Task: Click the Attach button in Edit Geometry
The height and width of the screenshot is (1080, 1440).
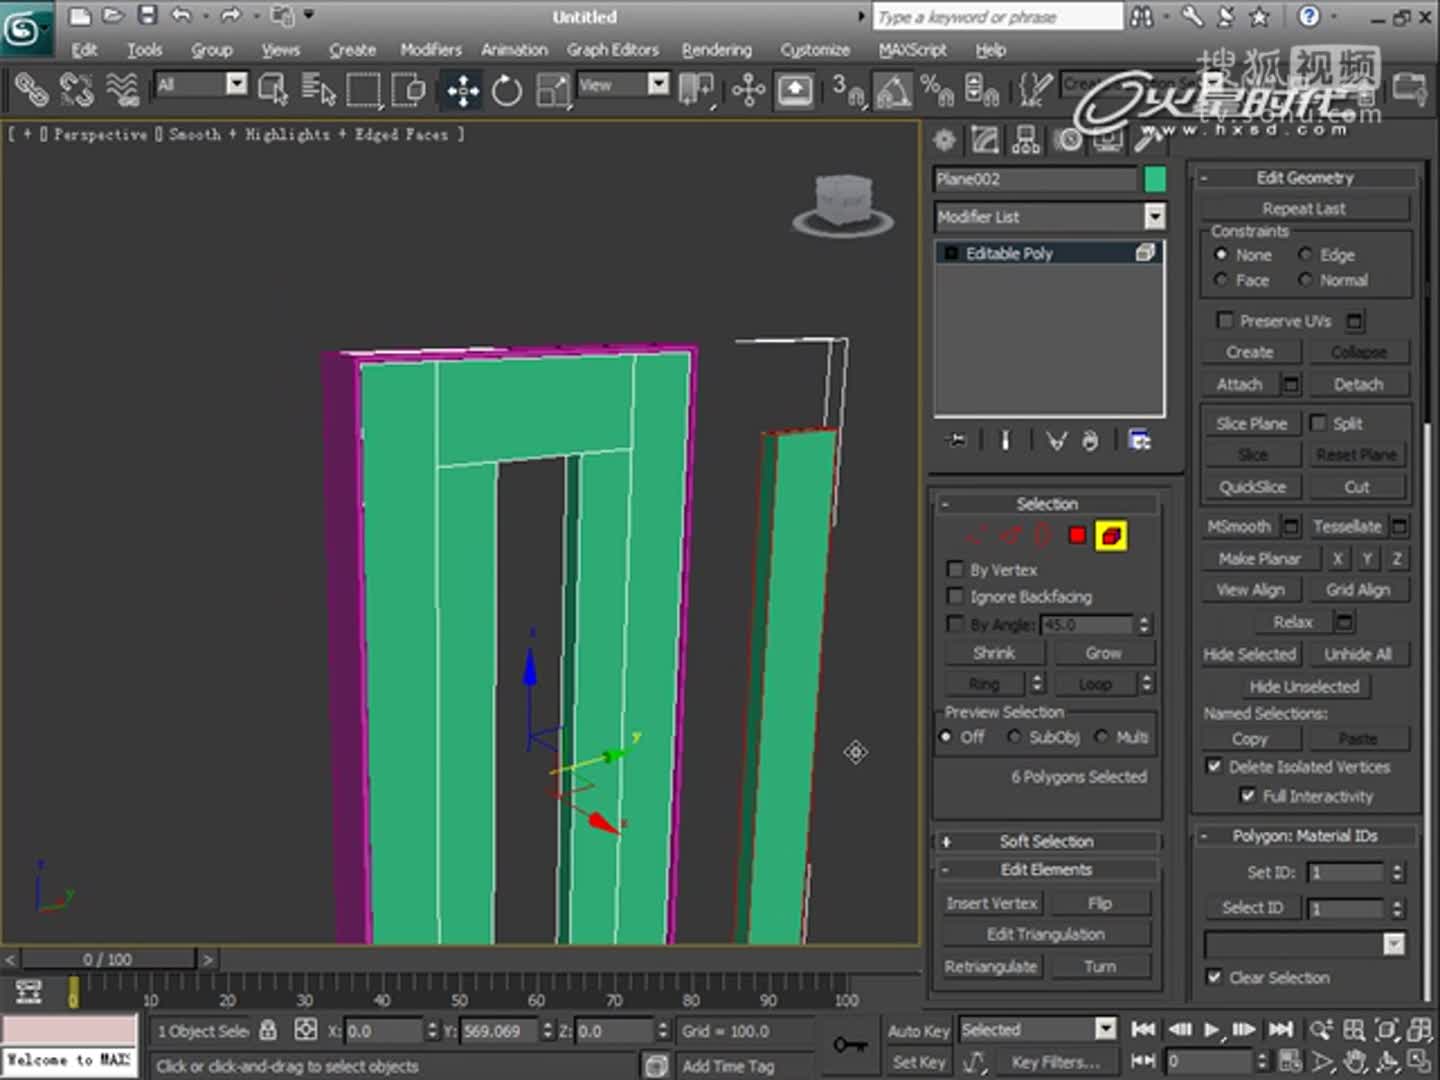Action: click(x=1239, y=384)
